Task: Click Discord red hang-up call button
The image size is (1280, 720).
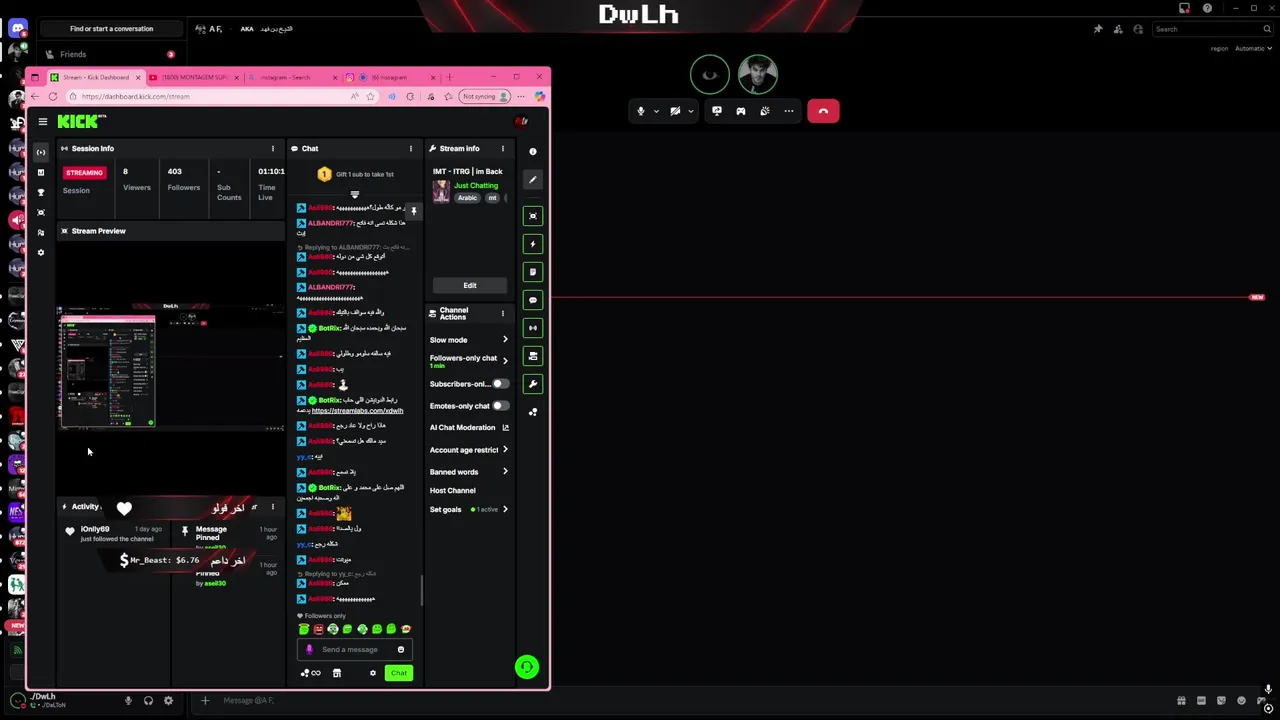Action: pos(823,111)
